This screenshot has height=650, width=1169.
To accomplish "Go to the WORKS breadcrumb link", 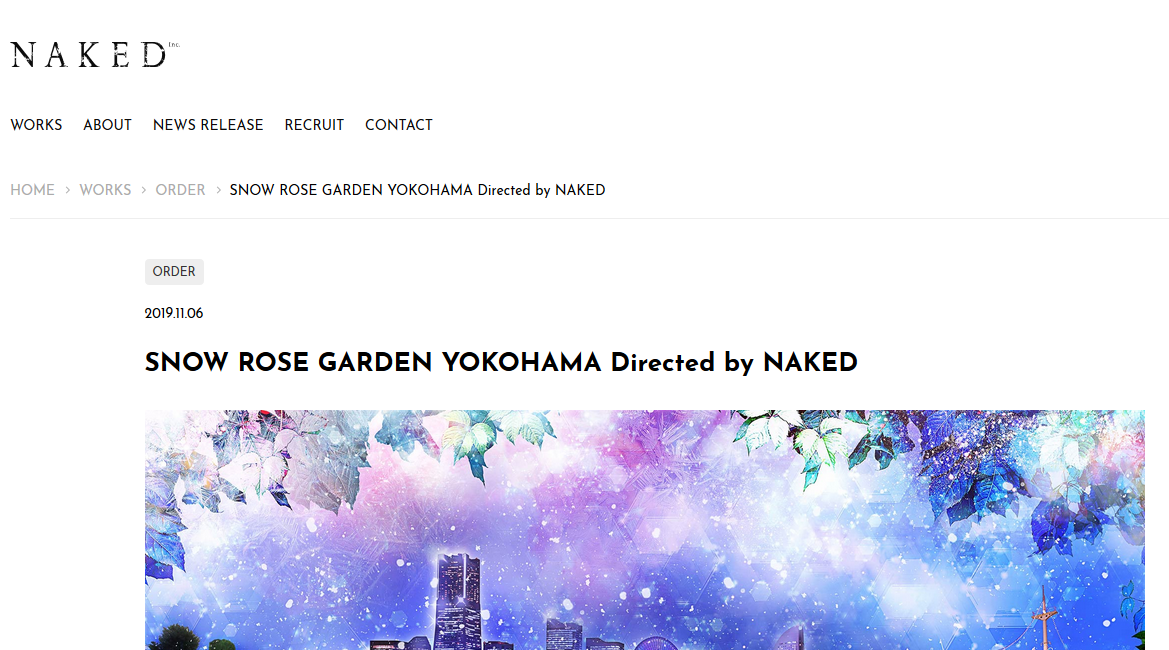I will [x=105, y=190].
